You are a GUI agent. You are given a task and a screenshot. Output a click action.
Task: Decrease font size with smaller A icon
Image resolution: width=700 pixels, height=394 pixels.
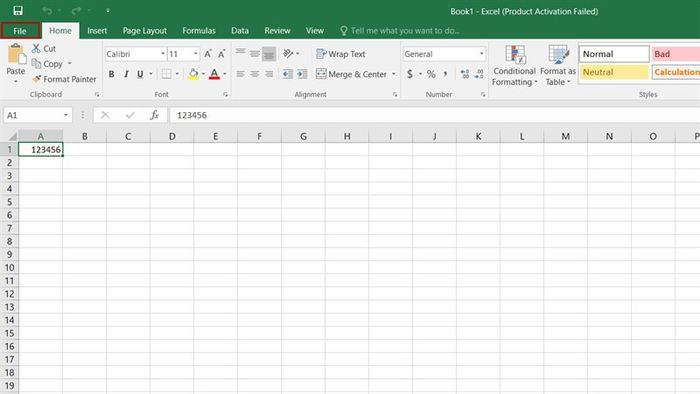click(x=221, y=54)
